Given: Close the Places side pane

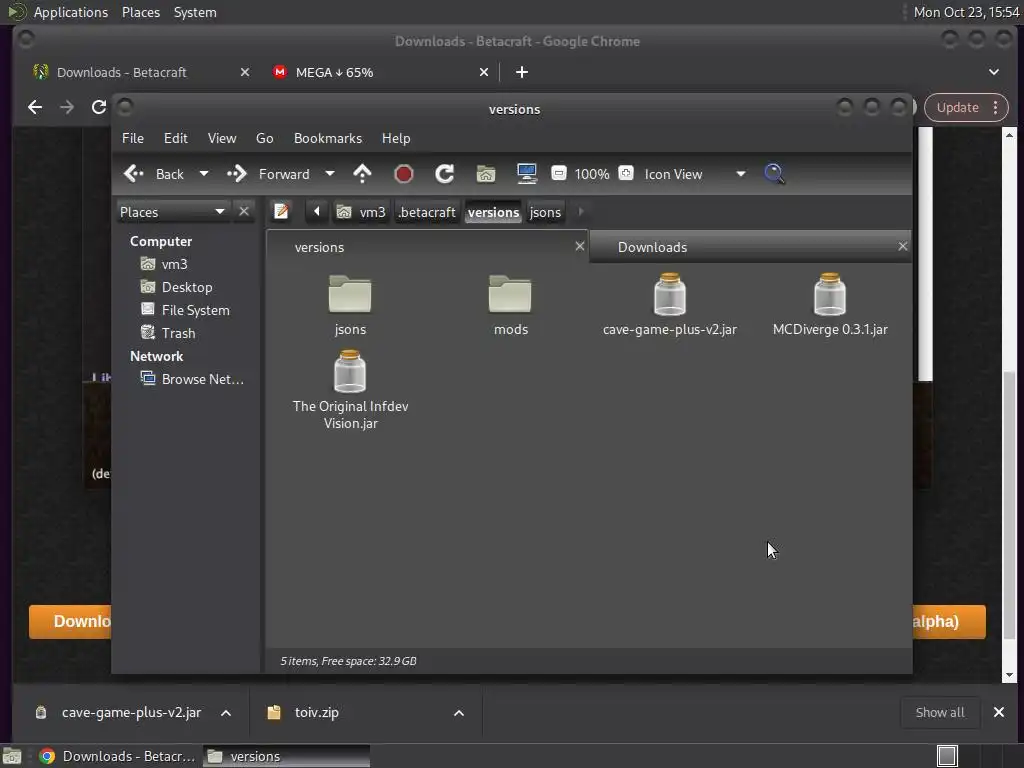Looking at the screenshot, I should coord(244,212).
